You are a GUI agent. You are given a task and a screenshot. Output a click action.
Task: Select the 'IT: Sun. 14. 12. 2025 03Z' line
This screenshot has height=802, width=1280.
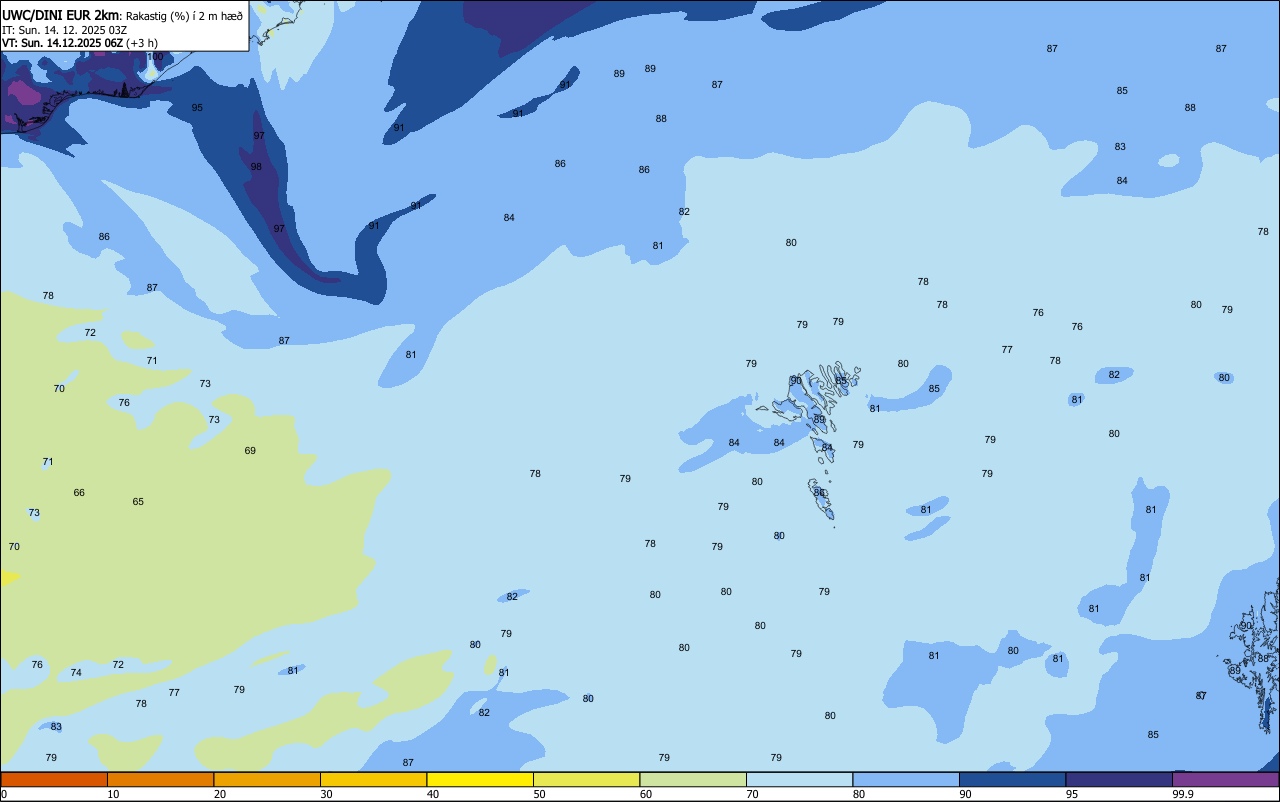[x=64, y=29]
